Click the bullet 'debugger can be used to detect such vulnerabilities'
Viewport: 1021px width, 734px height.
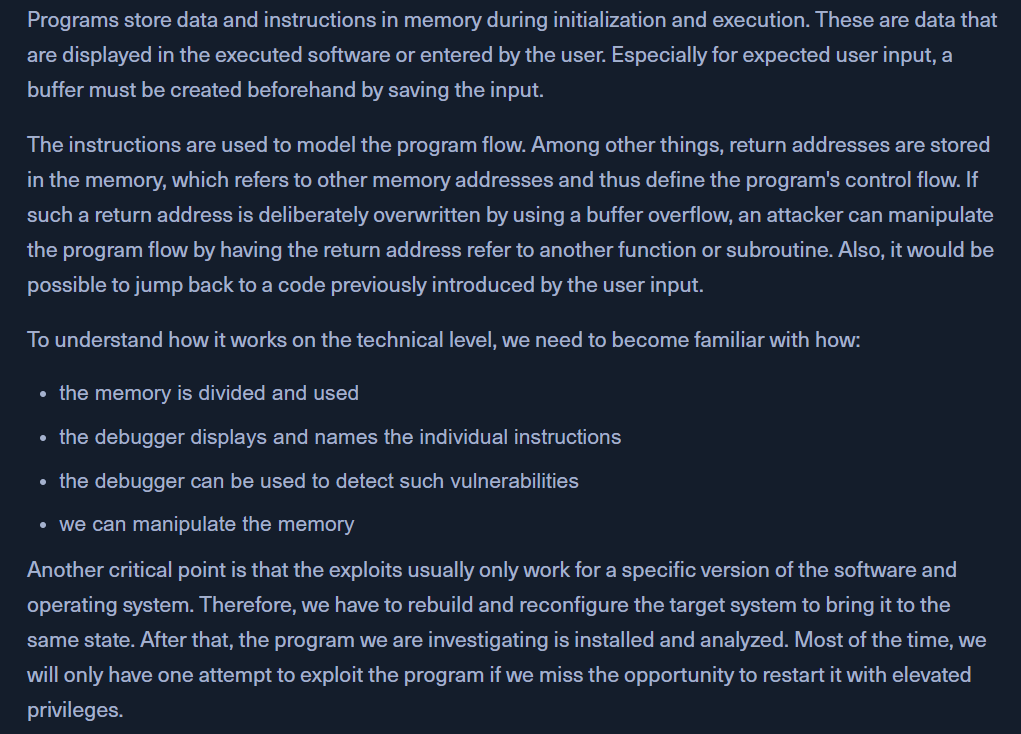319,481
